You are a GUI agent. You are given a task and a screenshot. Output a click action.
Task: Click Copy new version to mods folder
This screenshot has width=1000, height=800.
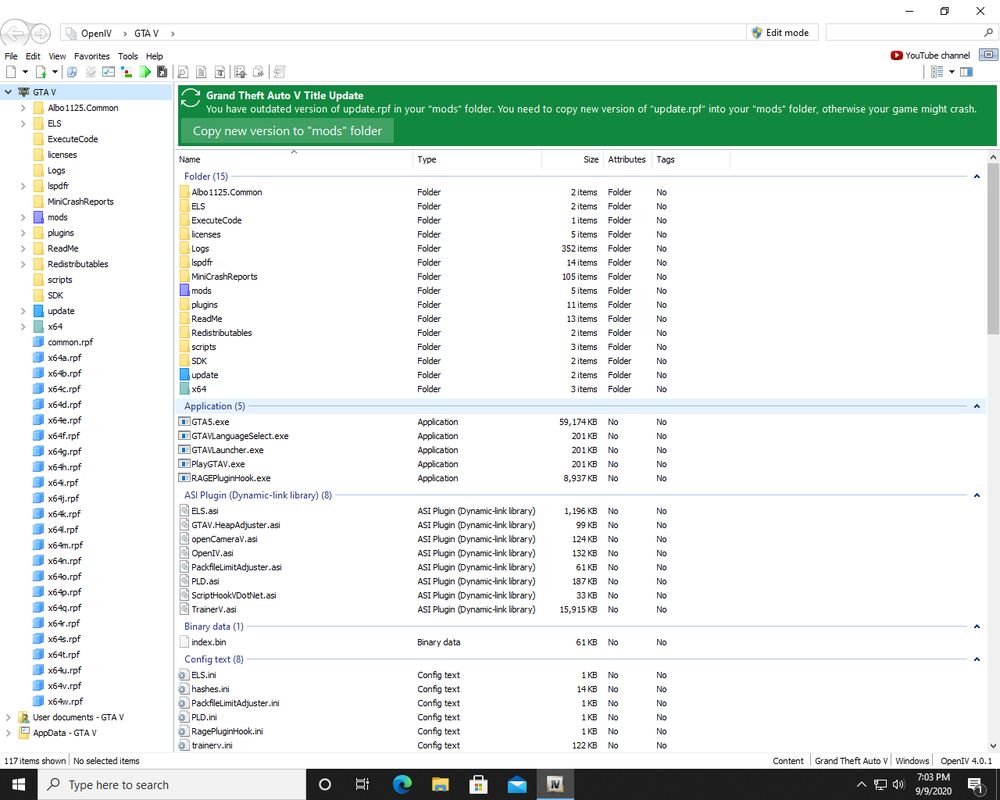[286, 130]
